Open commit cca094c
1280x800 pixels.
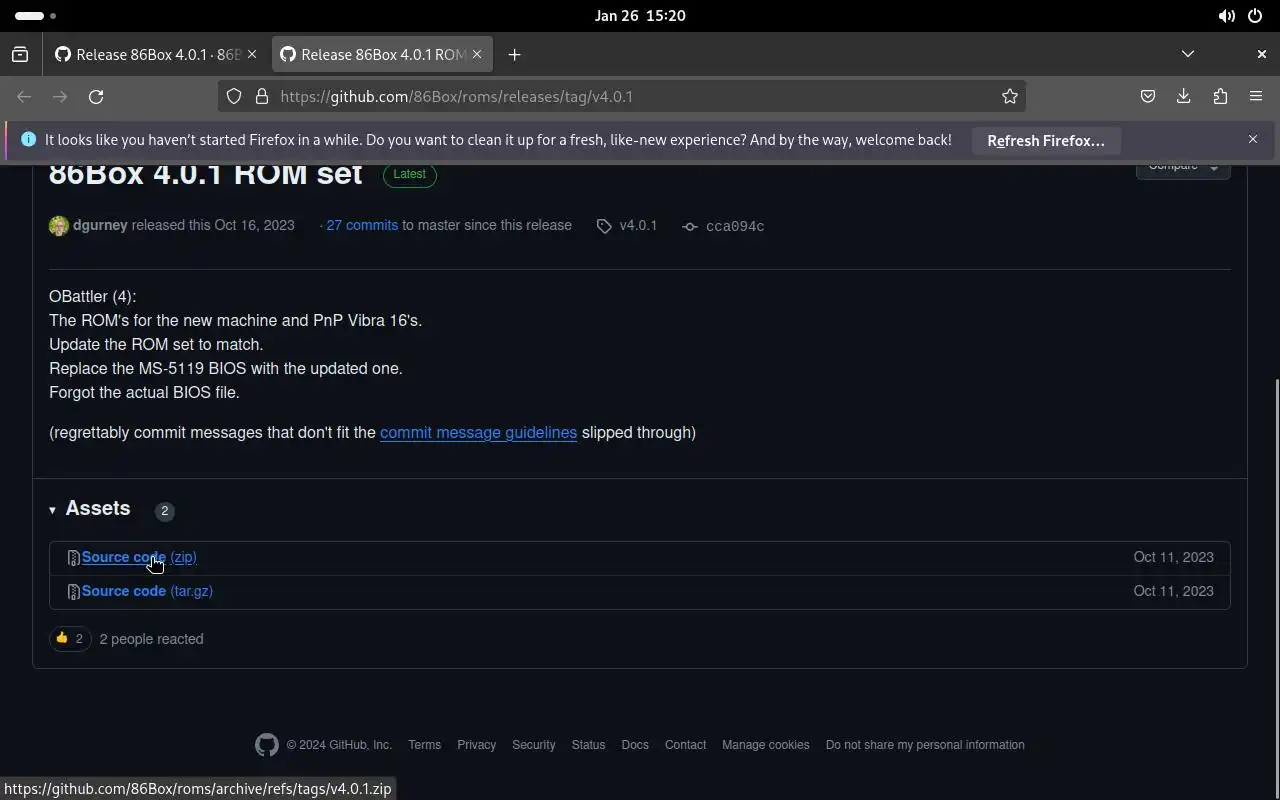coord(723,226)
